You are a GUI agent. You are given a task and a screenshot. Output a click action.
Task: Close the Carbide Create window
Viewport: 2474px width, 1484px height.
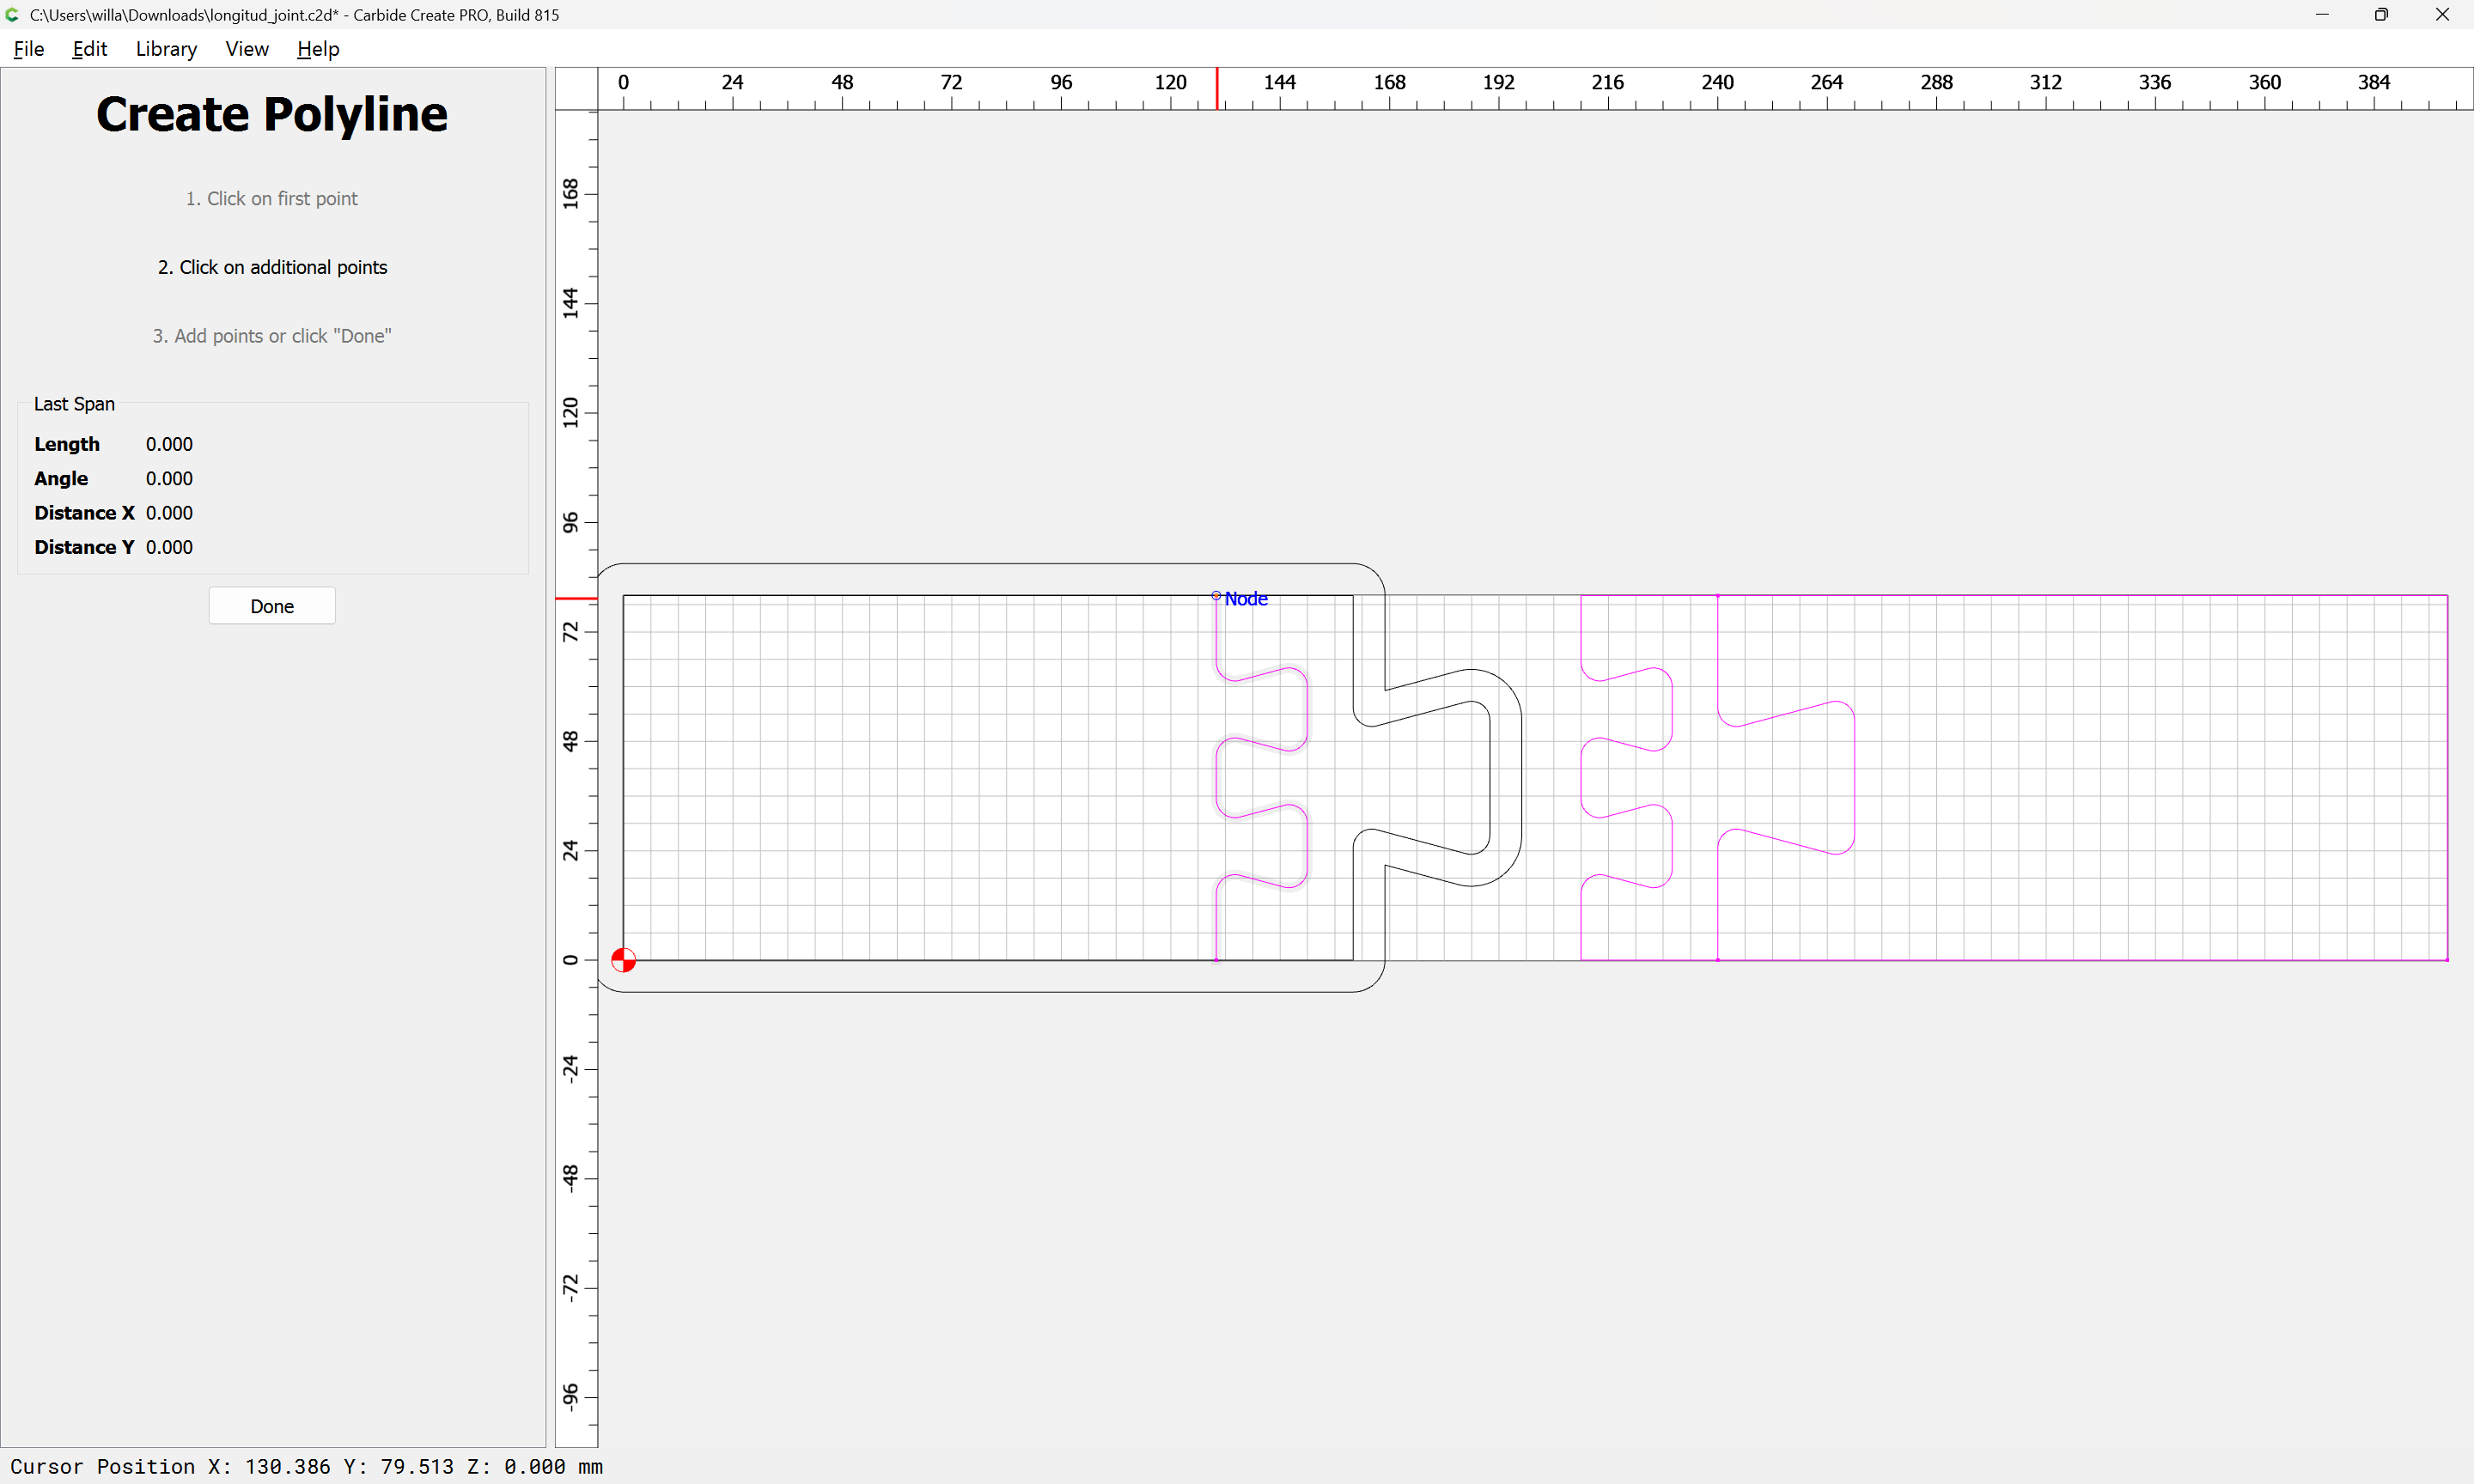[2442, 14]
